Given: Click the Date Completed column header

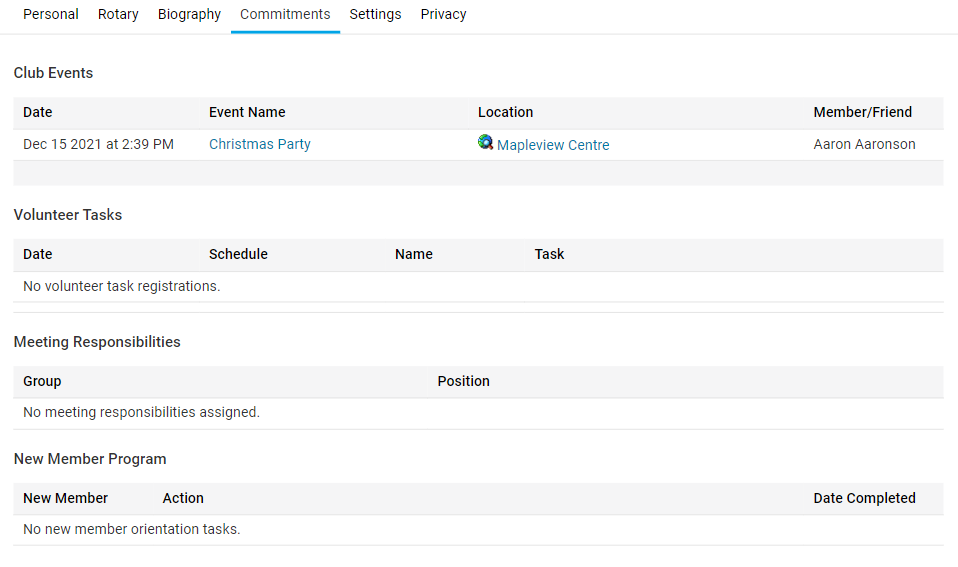Looking at the screenshot, I should click(864, 499).
